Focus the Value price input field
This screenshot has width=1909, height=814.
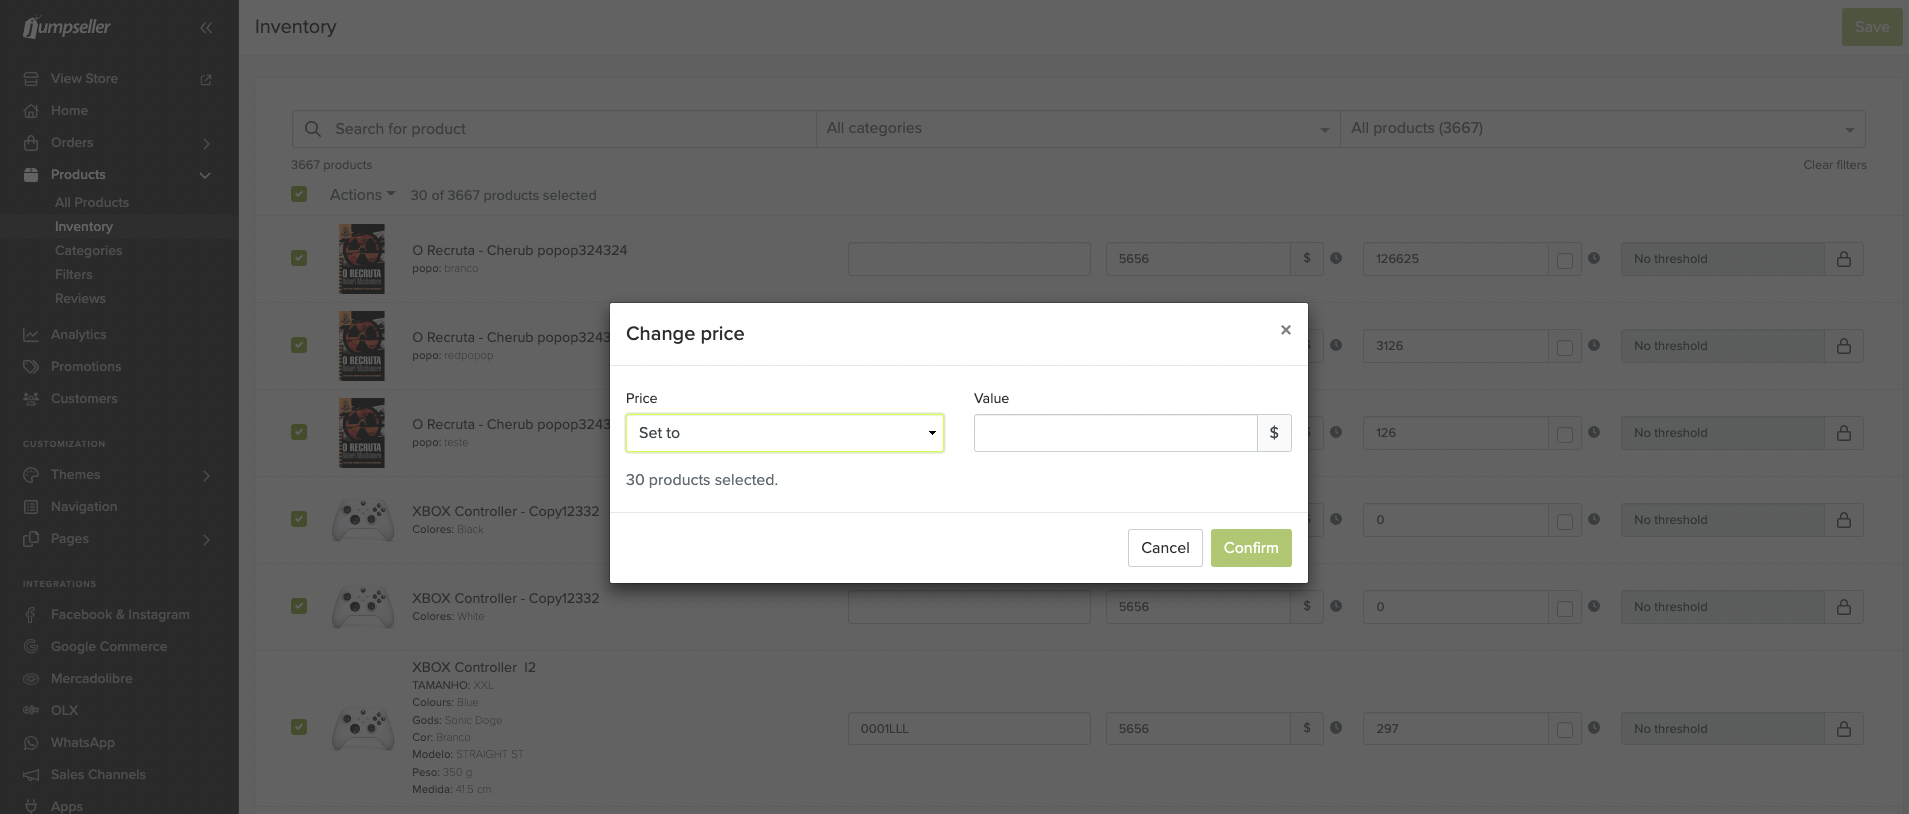1115,433
